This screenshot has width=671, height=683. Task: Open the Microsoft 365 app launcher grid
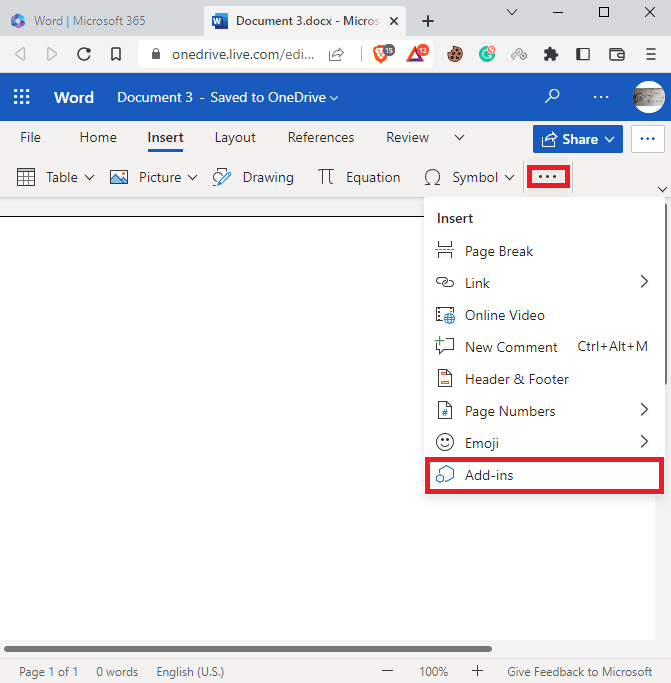pos(21,97)
